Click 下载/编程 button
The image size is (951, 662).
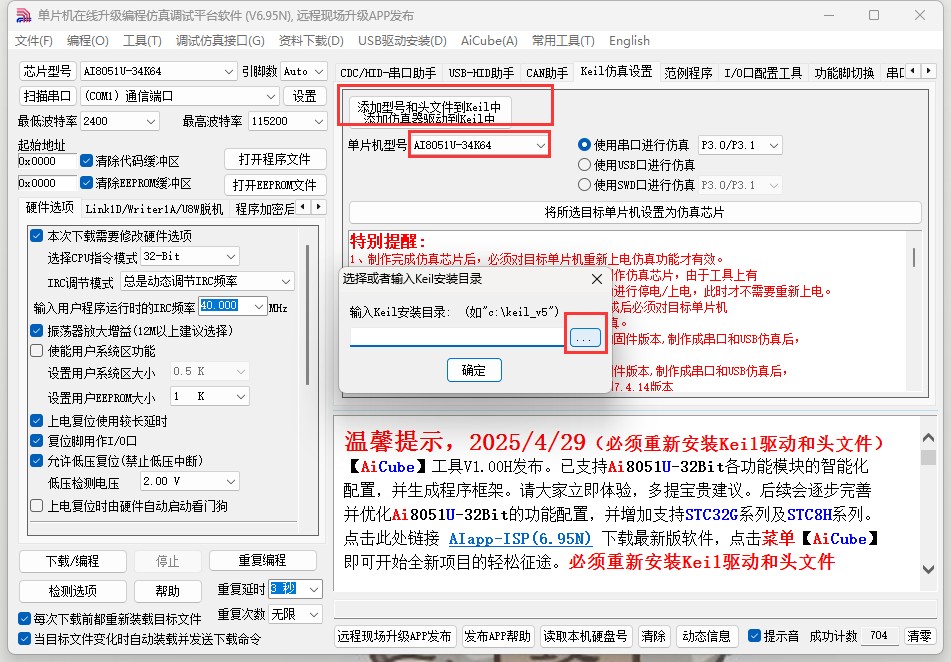click(x=73, y=561)
